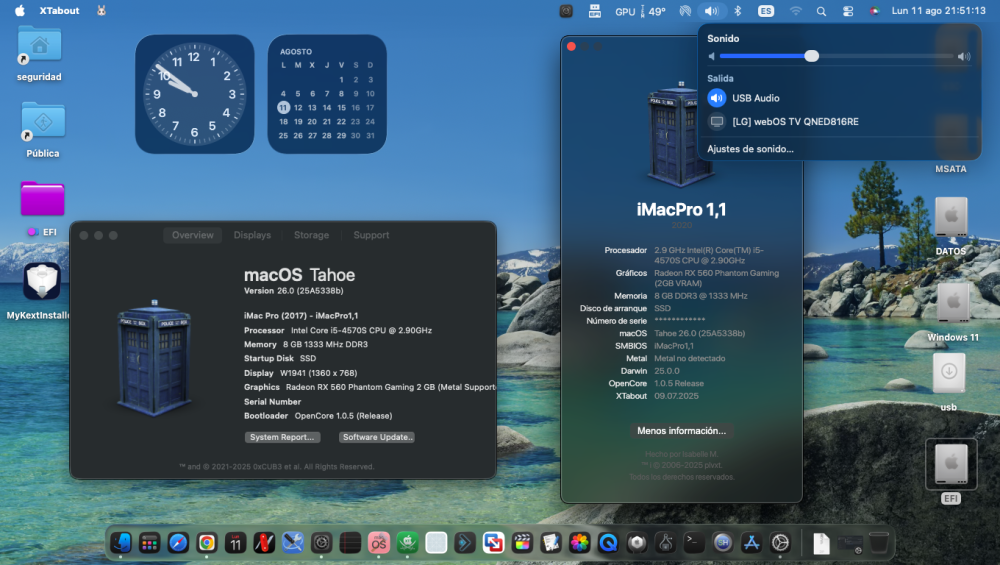The height and width of the screenshot is (565, 1000).
Task: Open the XTabout application menu
Action: pyautogui.click(x=59, y=11)
